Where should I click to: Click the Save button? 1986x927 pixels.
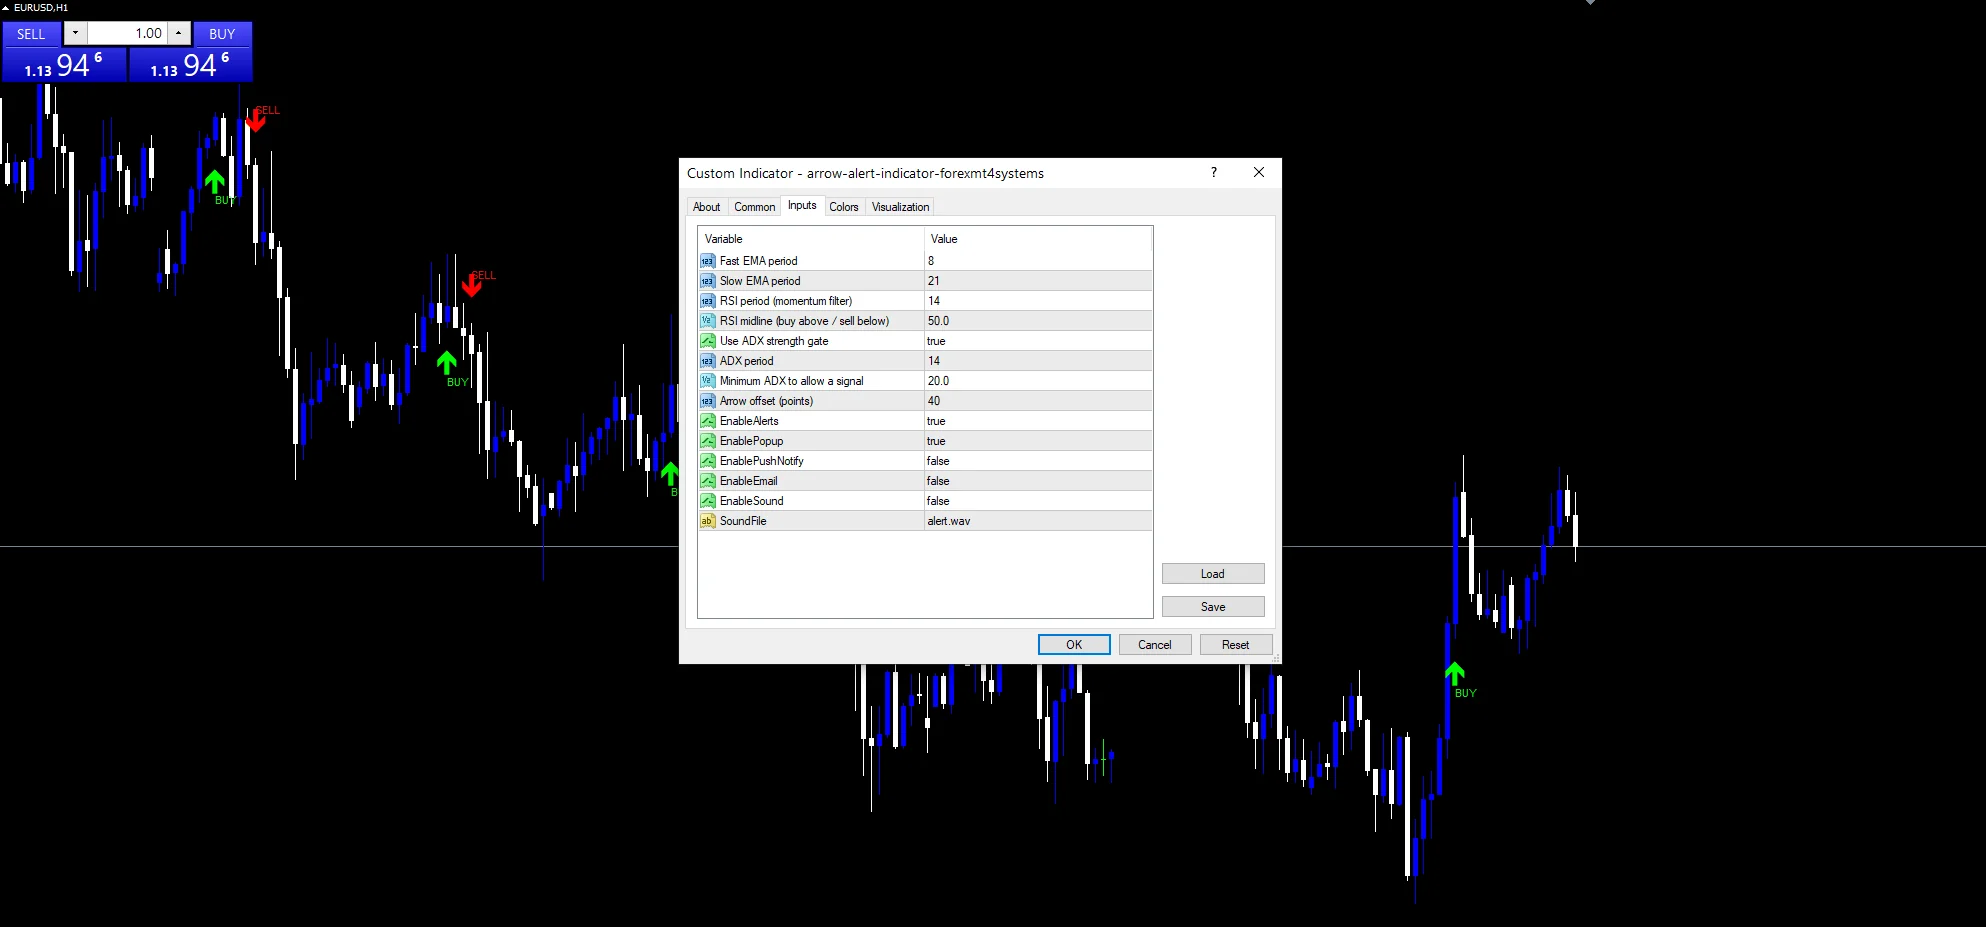[1213, 607]
